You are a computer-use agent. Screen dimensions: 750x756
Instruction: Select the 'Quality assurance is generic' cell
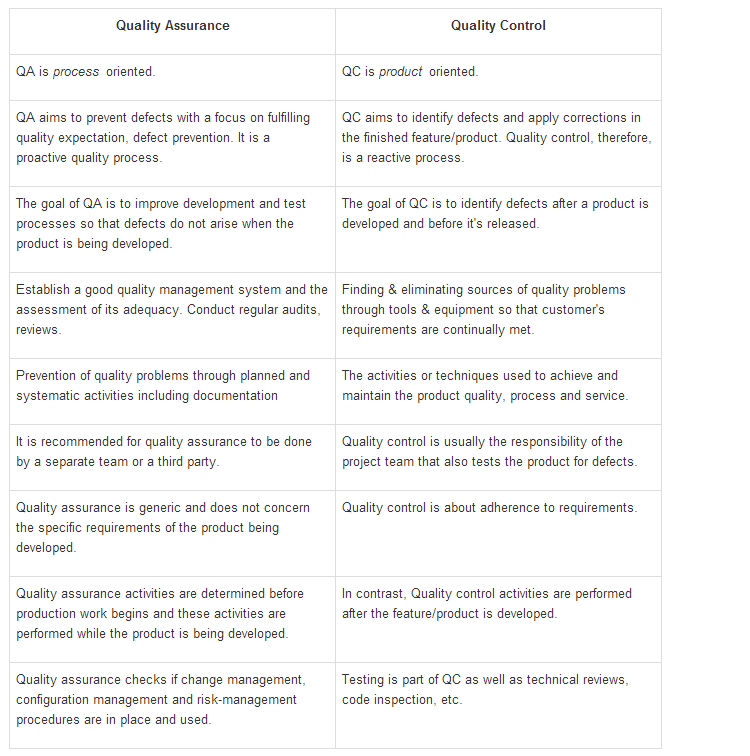click(172, 528)
